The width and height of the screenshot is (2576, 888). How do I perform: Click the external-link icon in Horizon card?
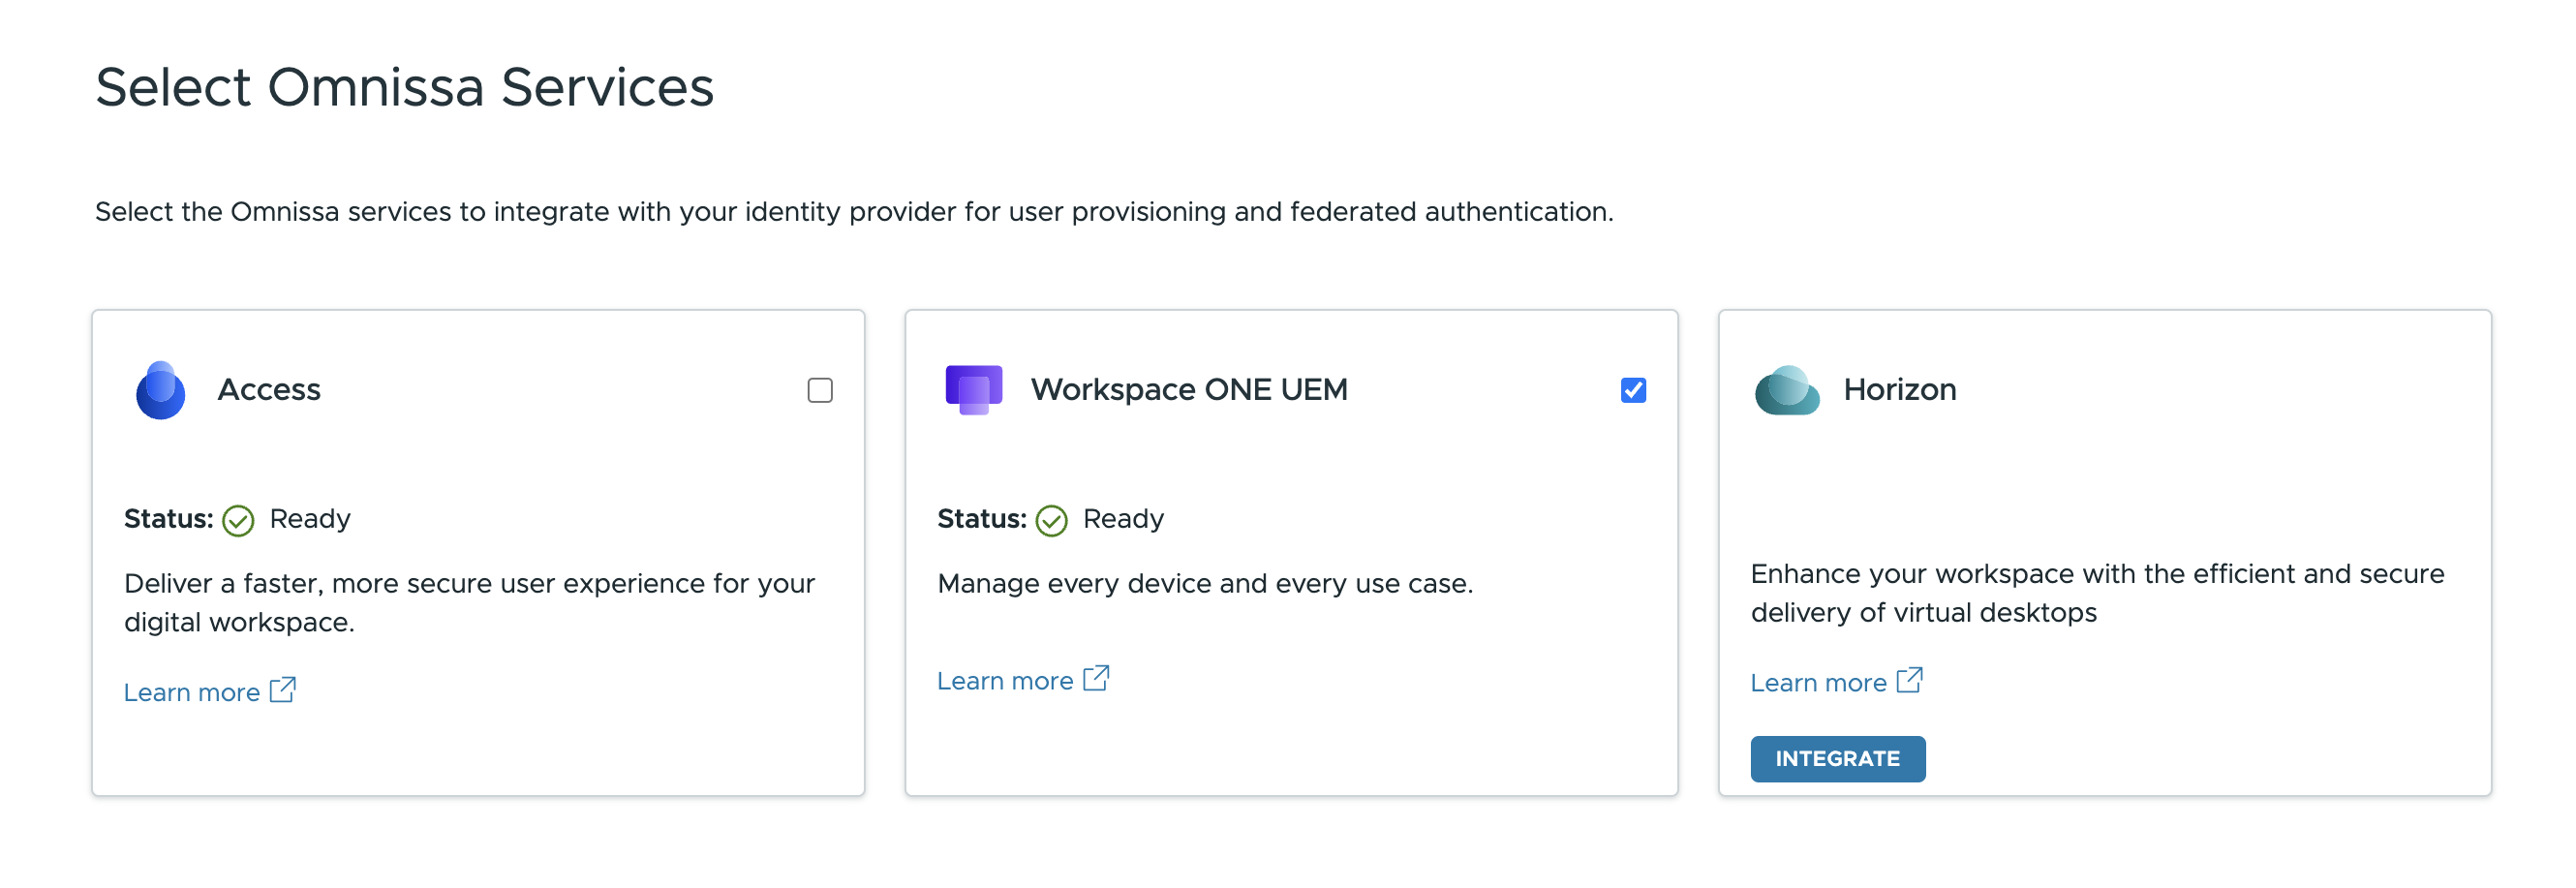(1909, 680)
